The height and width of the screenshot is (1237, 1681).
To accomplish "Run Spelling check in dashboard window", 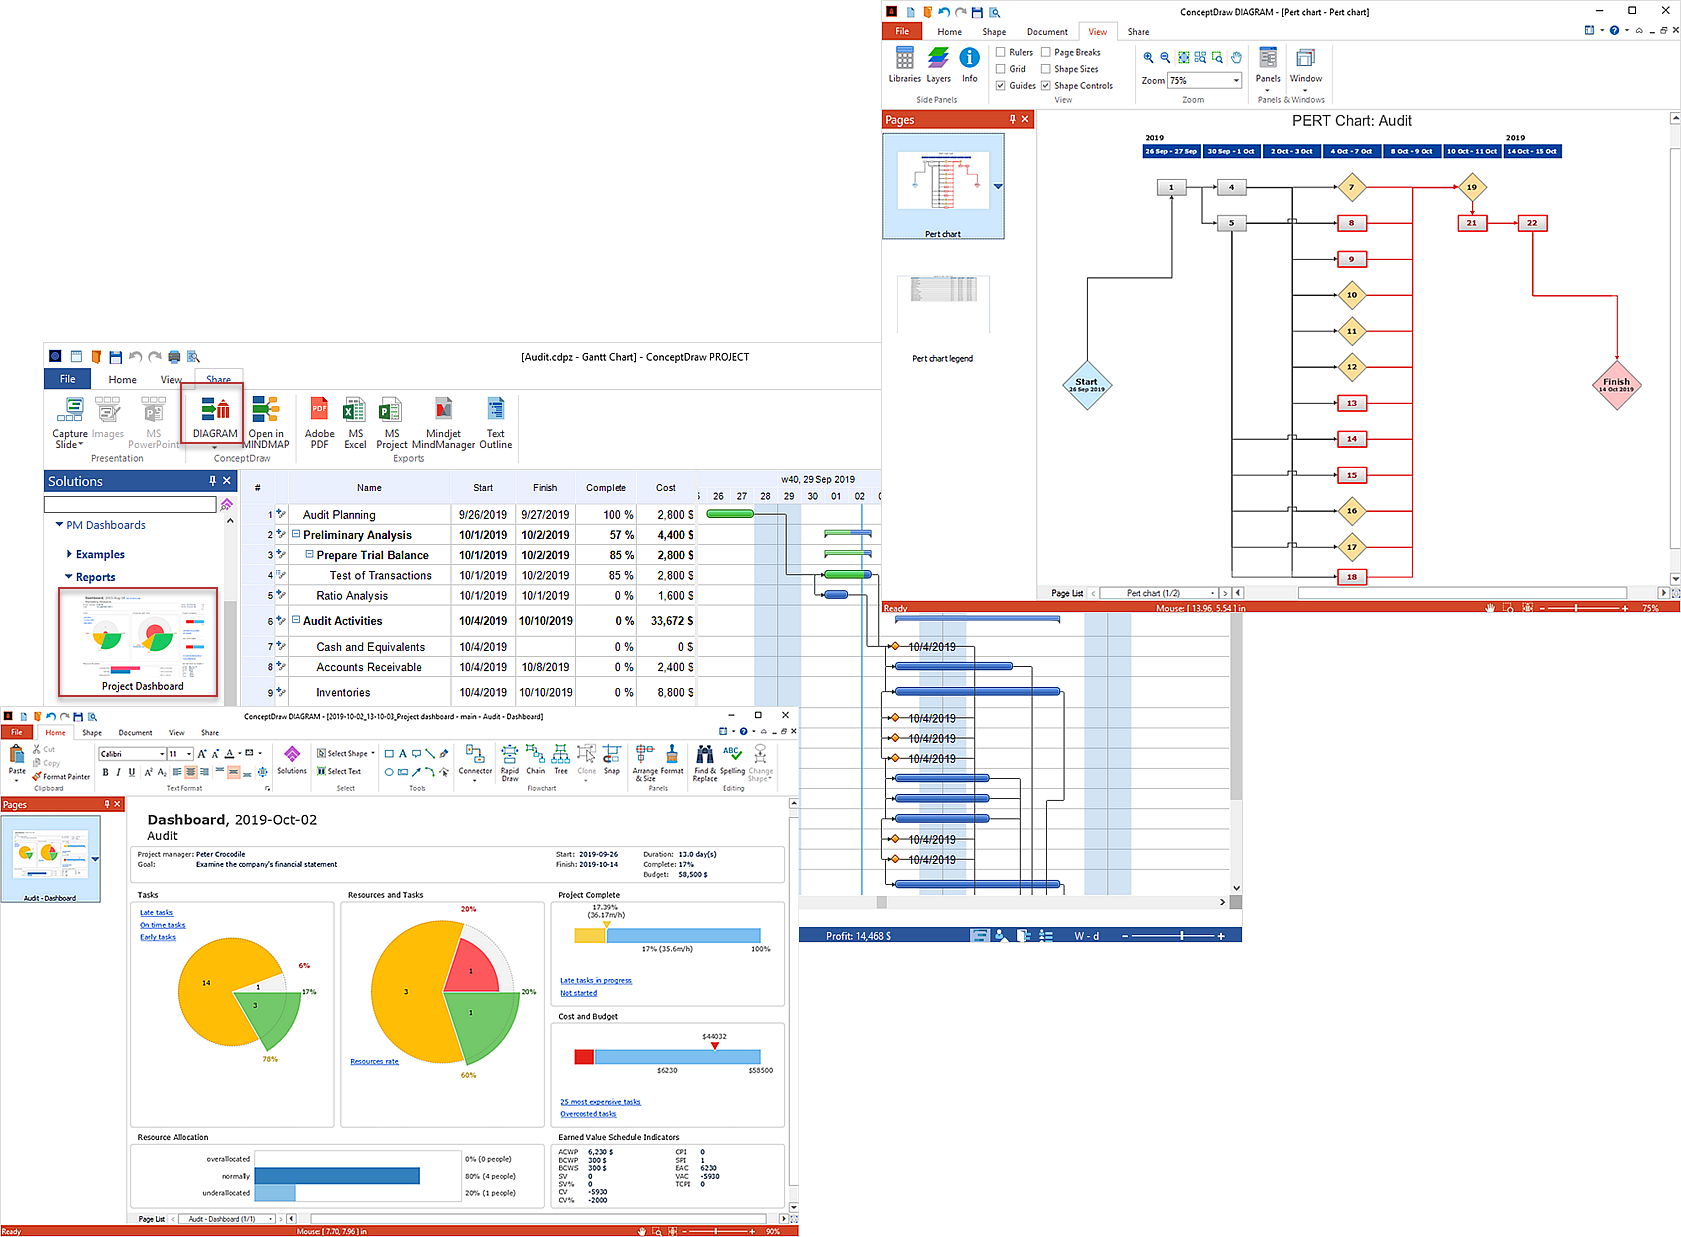I will coord(732,759).
